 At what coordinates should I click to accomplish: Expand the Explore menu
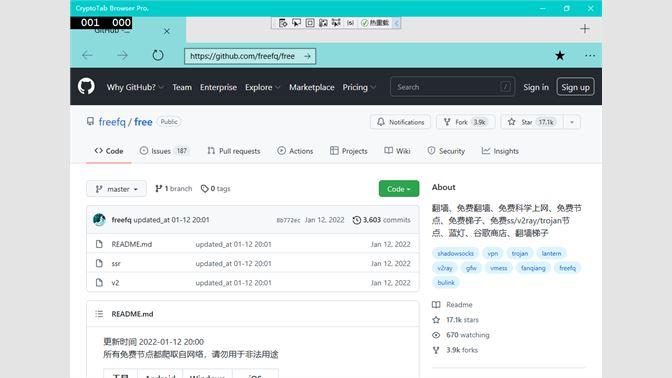(262, 87)
